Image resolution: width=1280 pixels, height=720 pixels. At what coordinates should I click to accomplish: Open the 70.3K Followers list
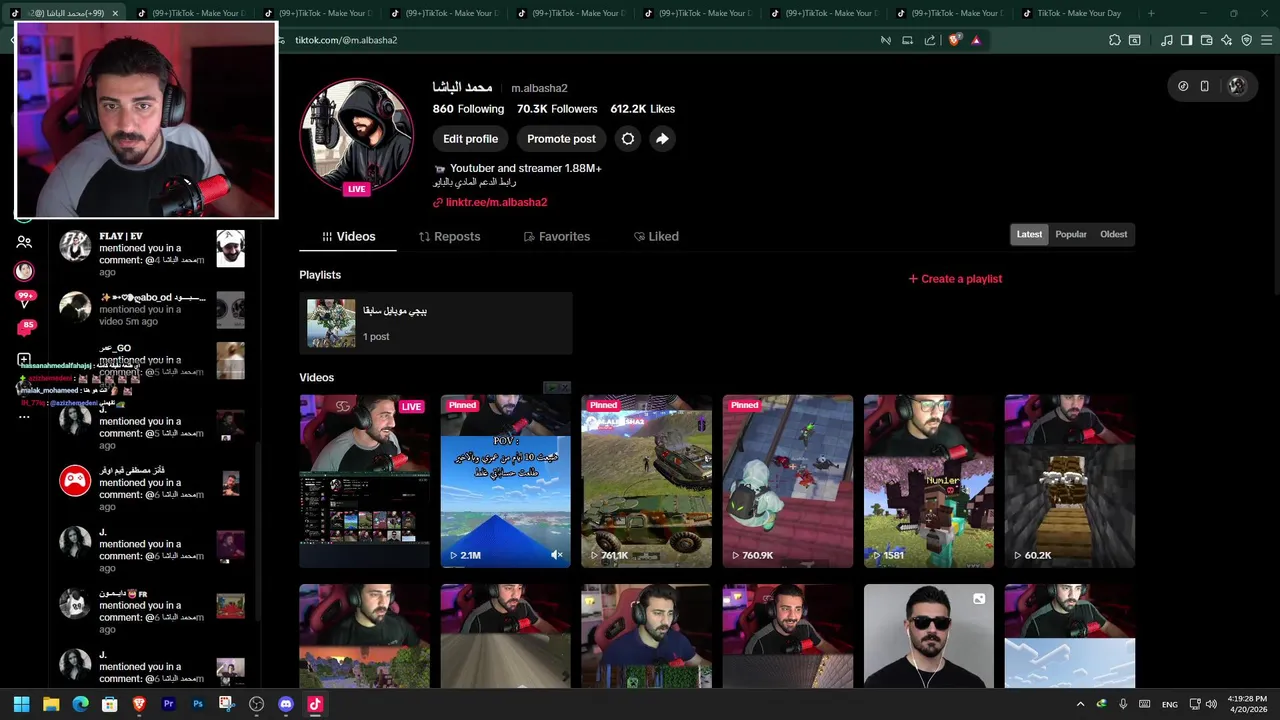557,109
